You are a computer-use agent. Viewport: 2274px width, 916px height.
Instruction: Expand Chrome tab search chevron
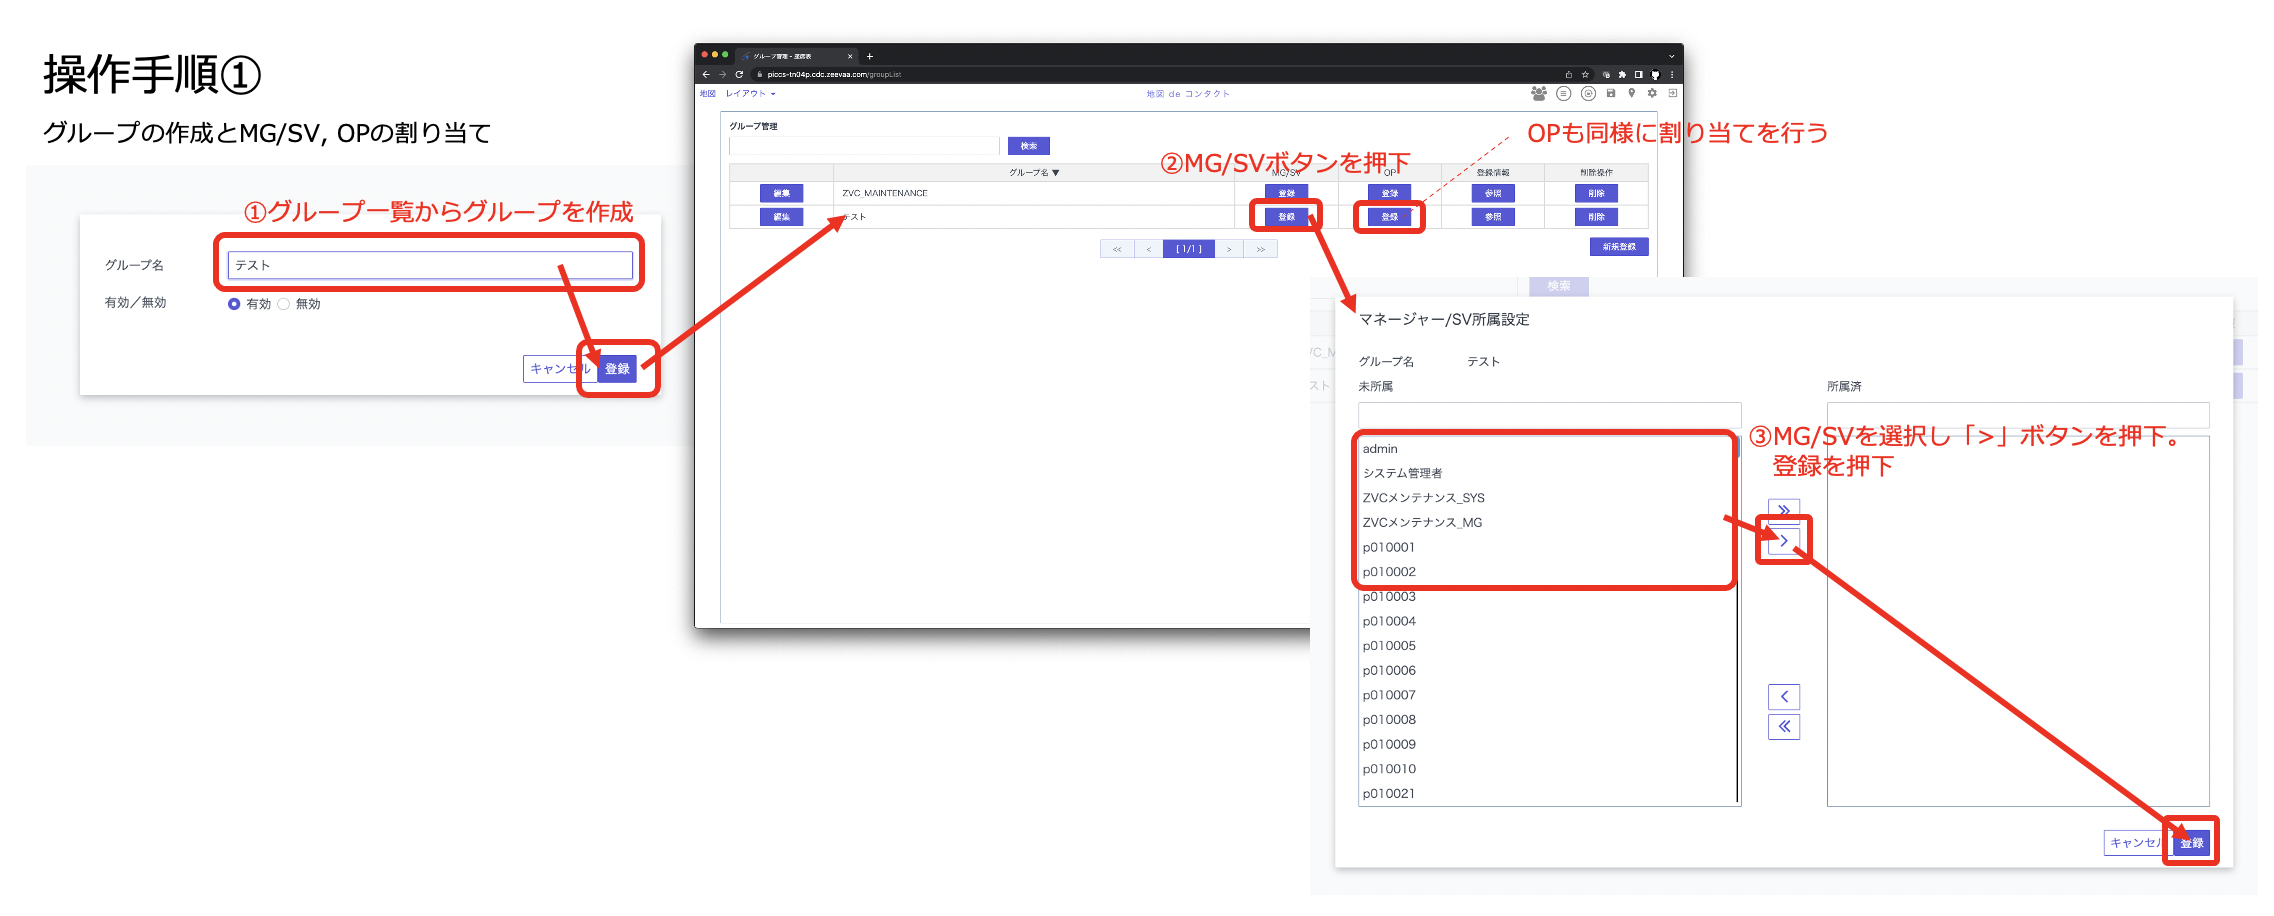[1671, 56]
